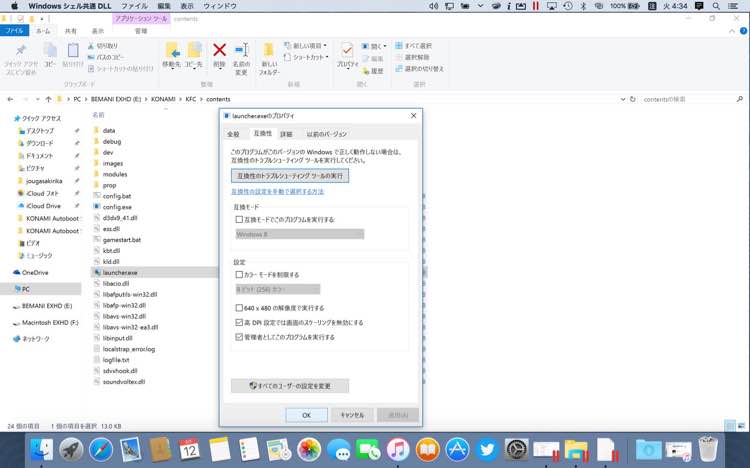Switch to the Details tab in properties

(x=286, y=134)
